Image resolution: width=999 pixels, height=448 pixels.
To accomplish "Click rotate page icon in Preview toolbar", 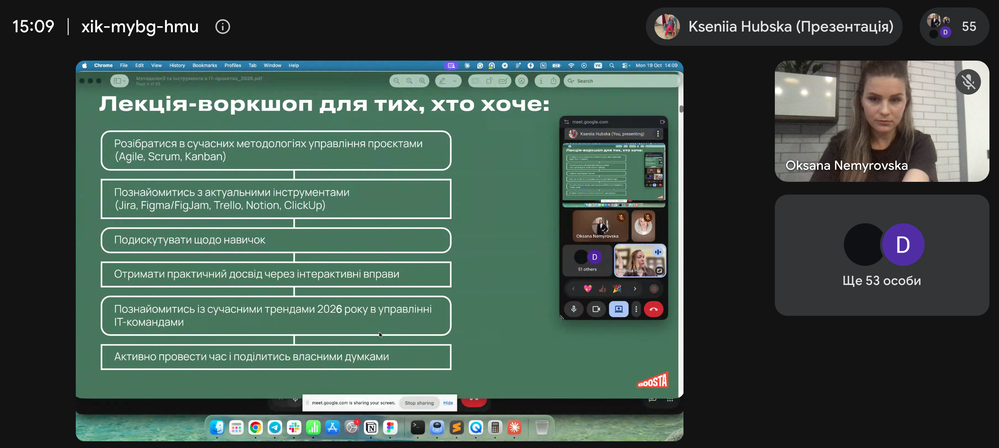I will tap(489, 81).
